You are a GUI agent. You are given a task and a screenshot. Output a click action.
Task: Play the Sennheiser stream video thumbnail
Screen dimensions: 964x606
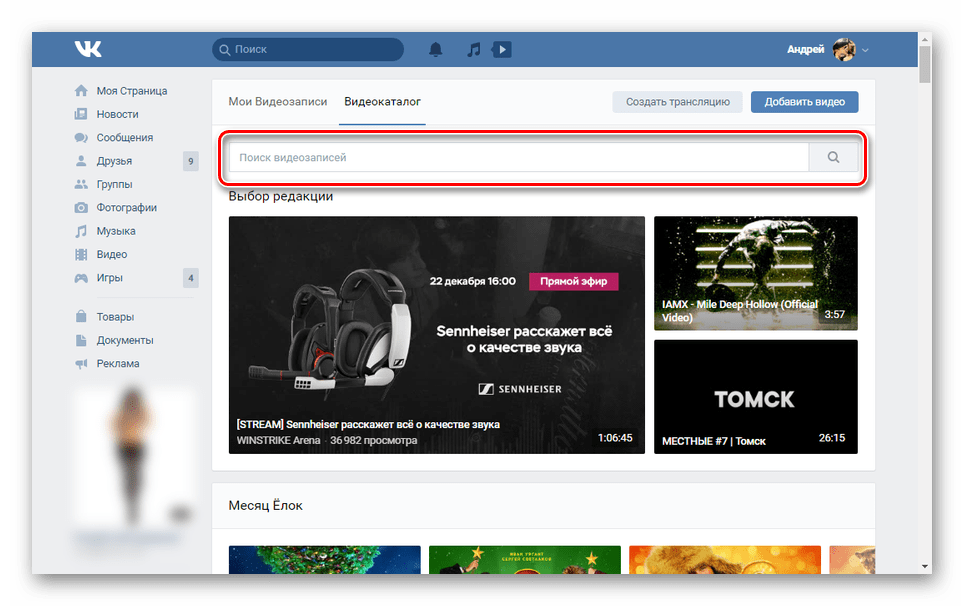tap(437, 335)
